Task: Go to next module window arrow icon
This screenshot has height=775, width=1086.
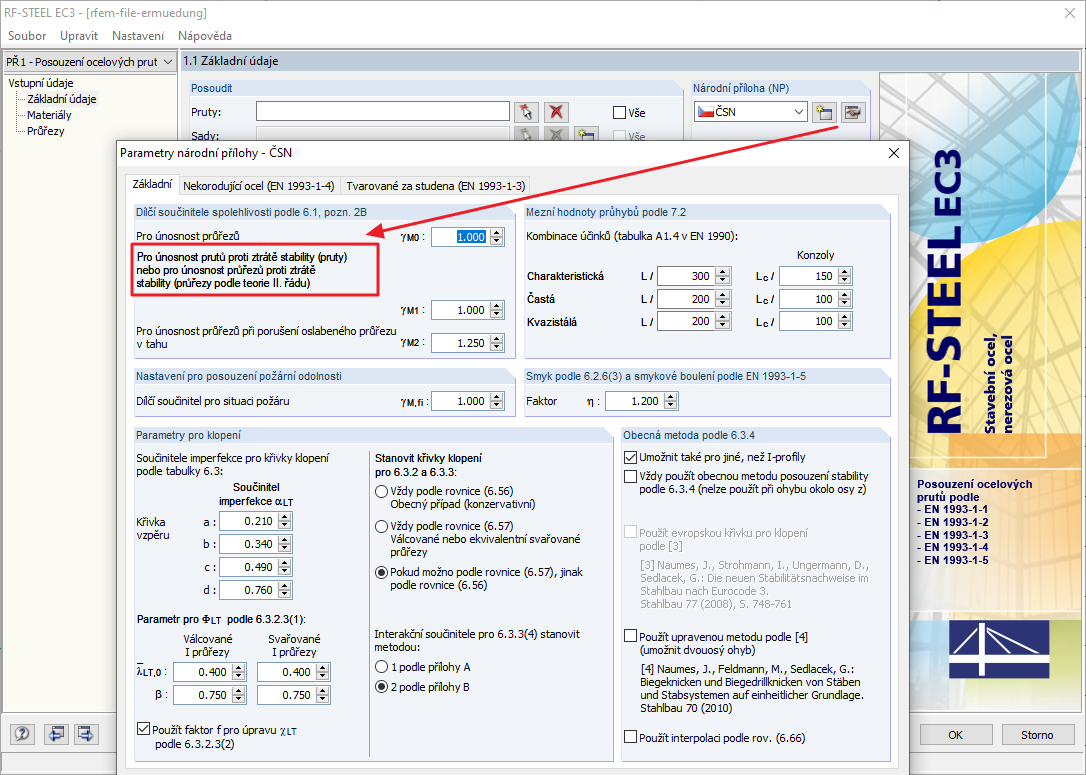Action: [86, 733]
